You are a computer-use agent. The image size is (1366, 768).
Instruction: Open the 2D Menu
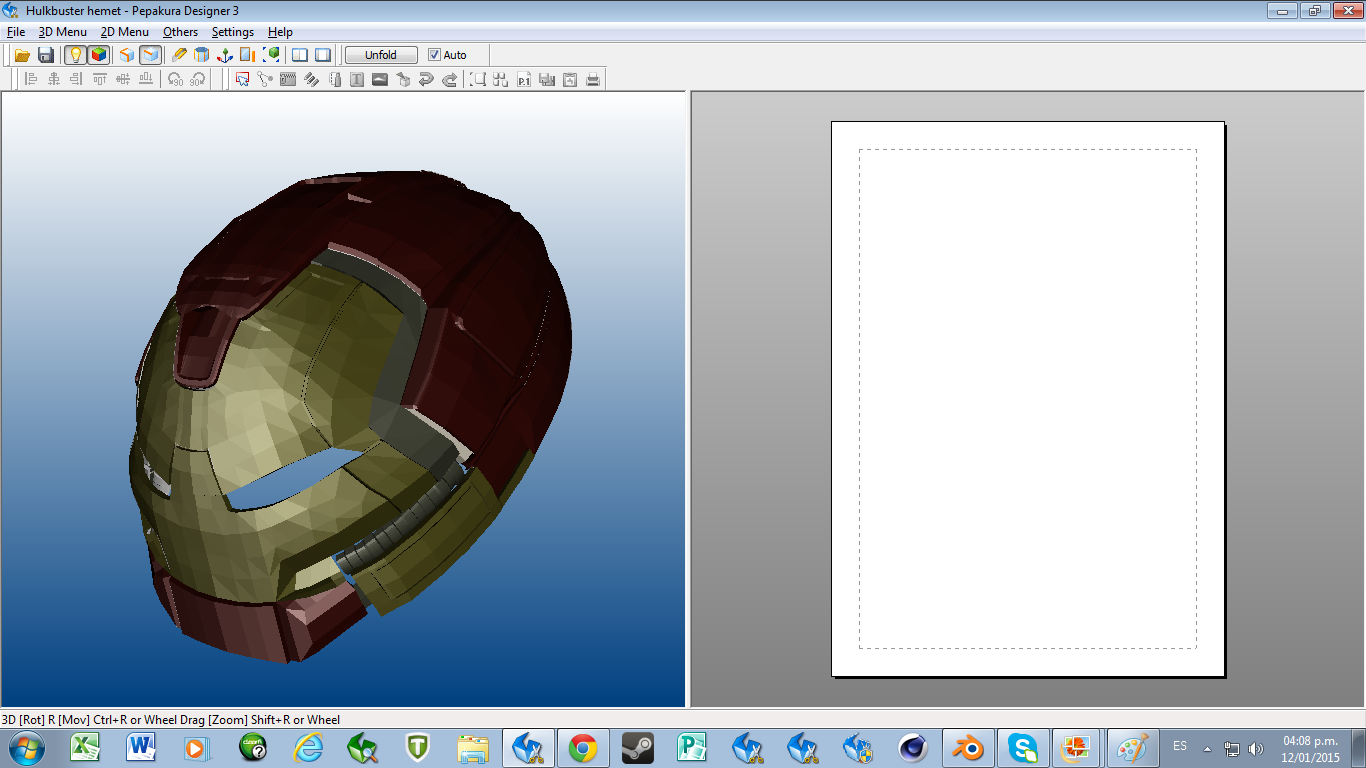125,32
